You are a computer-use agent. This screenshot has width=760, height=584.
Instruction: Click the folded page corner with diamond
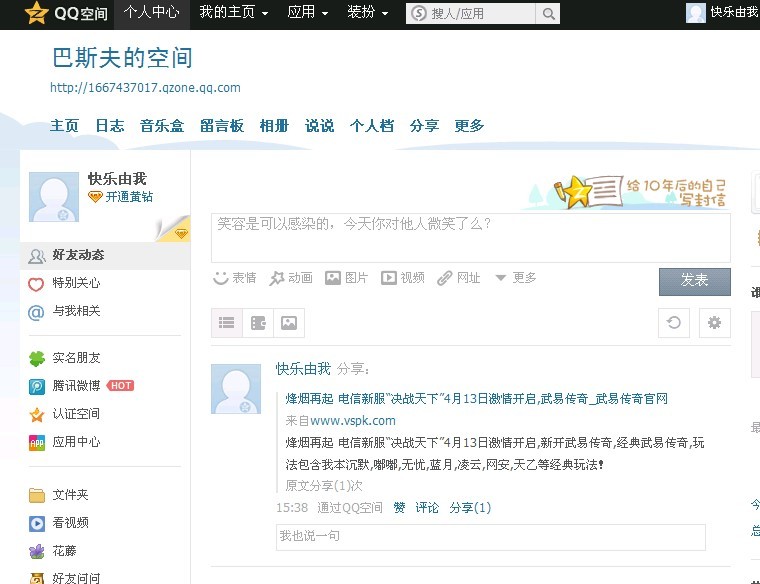(x=173, y=229)
